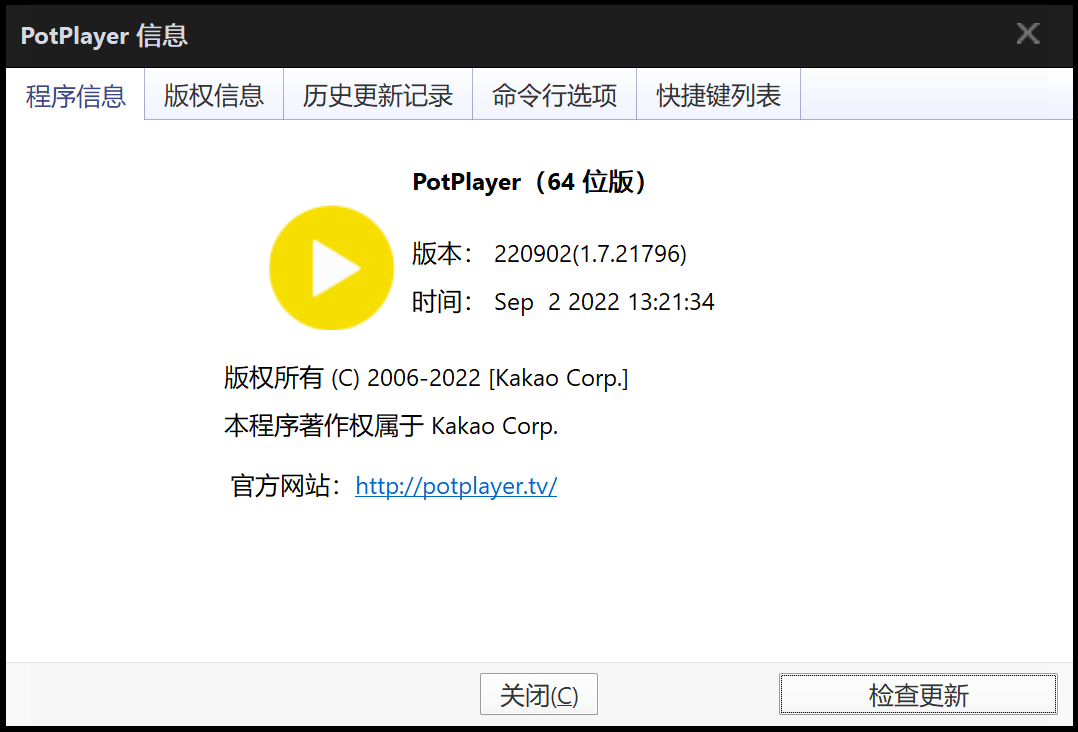Show the 快捷键列表 tab
1078x732 pixels.
click(x=718, y=96)
